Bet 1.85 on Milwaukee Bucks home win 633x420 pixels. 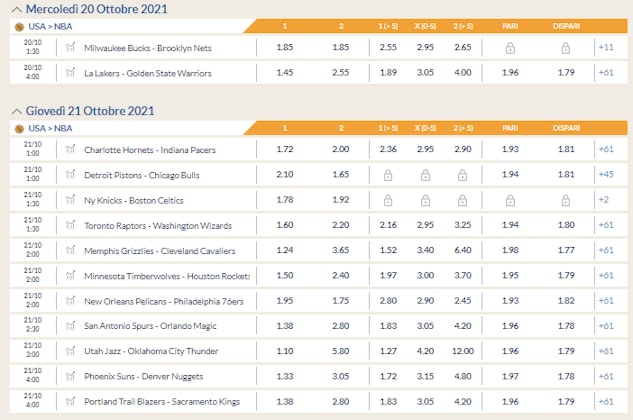285,47
